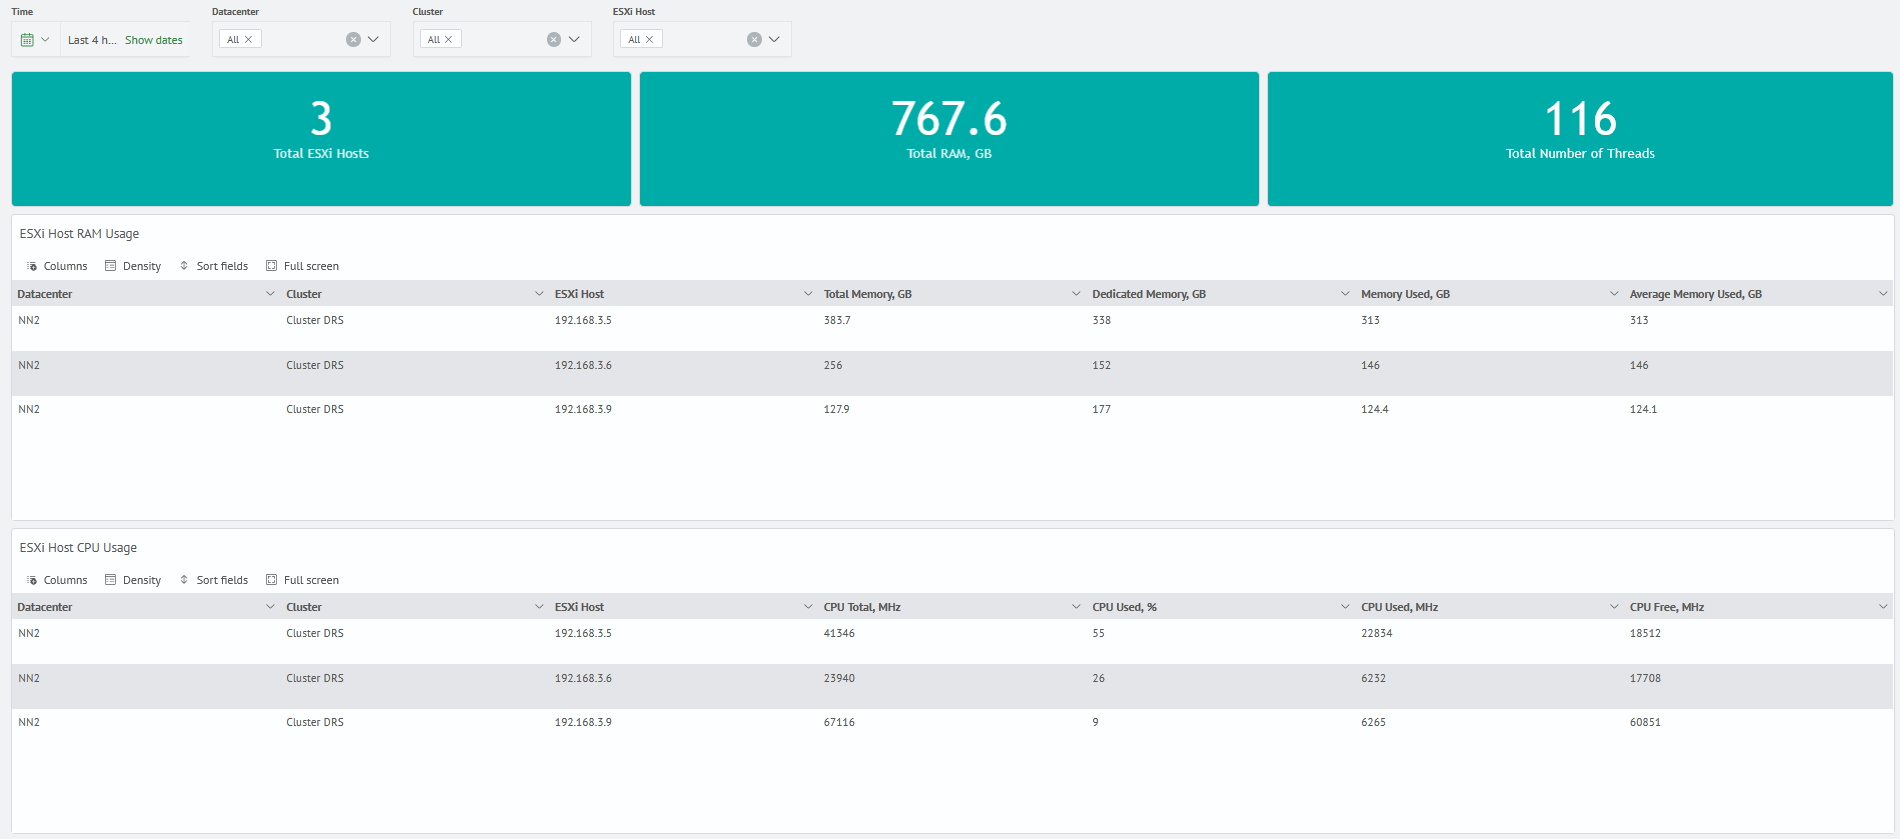Open Datacenter column menu in RAM table
The image size is (1900, 839).
click(270, 294)
